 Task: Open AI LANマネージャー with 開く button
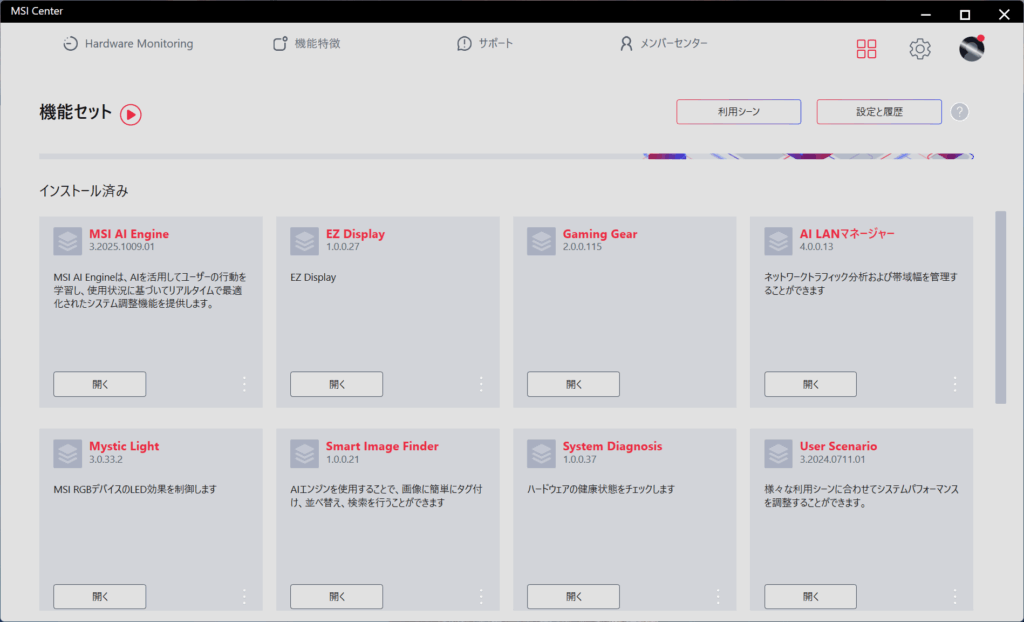[x=810, y=384]
